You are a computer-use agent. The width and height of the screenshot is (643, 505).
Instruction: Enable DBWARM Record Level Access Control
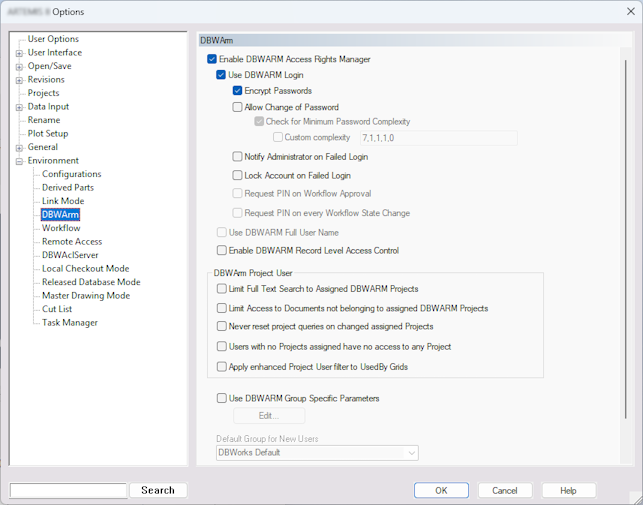(221, 250)
